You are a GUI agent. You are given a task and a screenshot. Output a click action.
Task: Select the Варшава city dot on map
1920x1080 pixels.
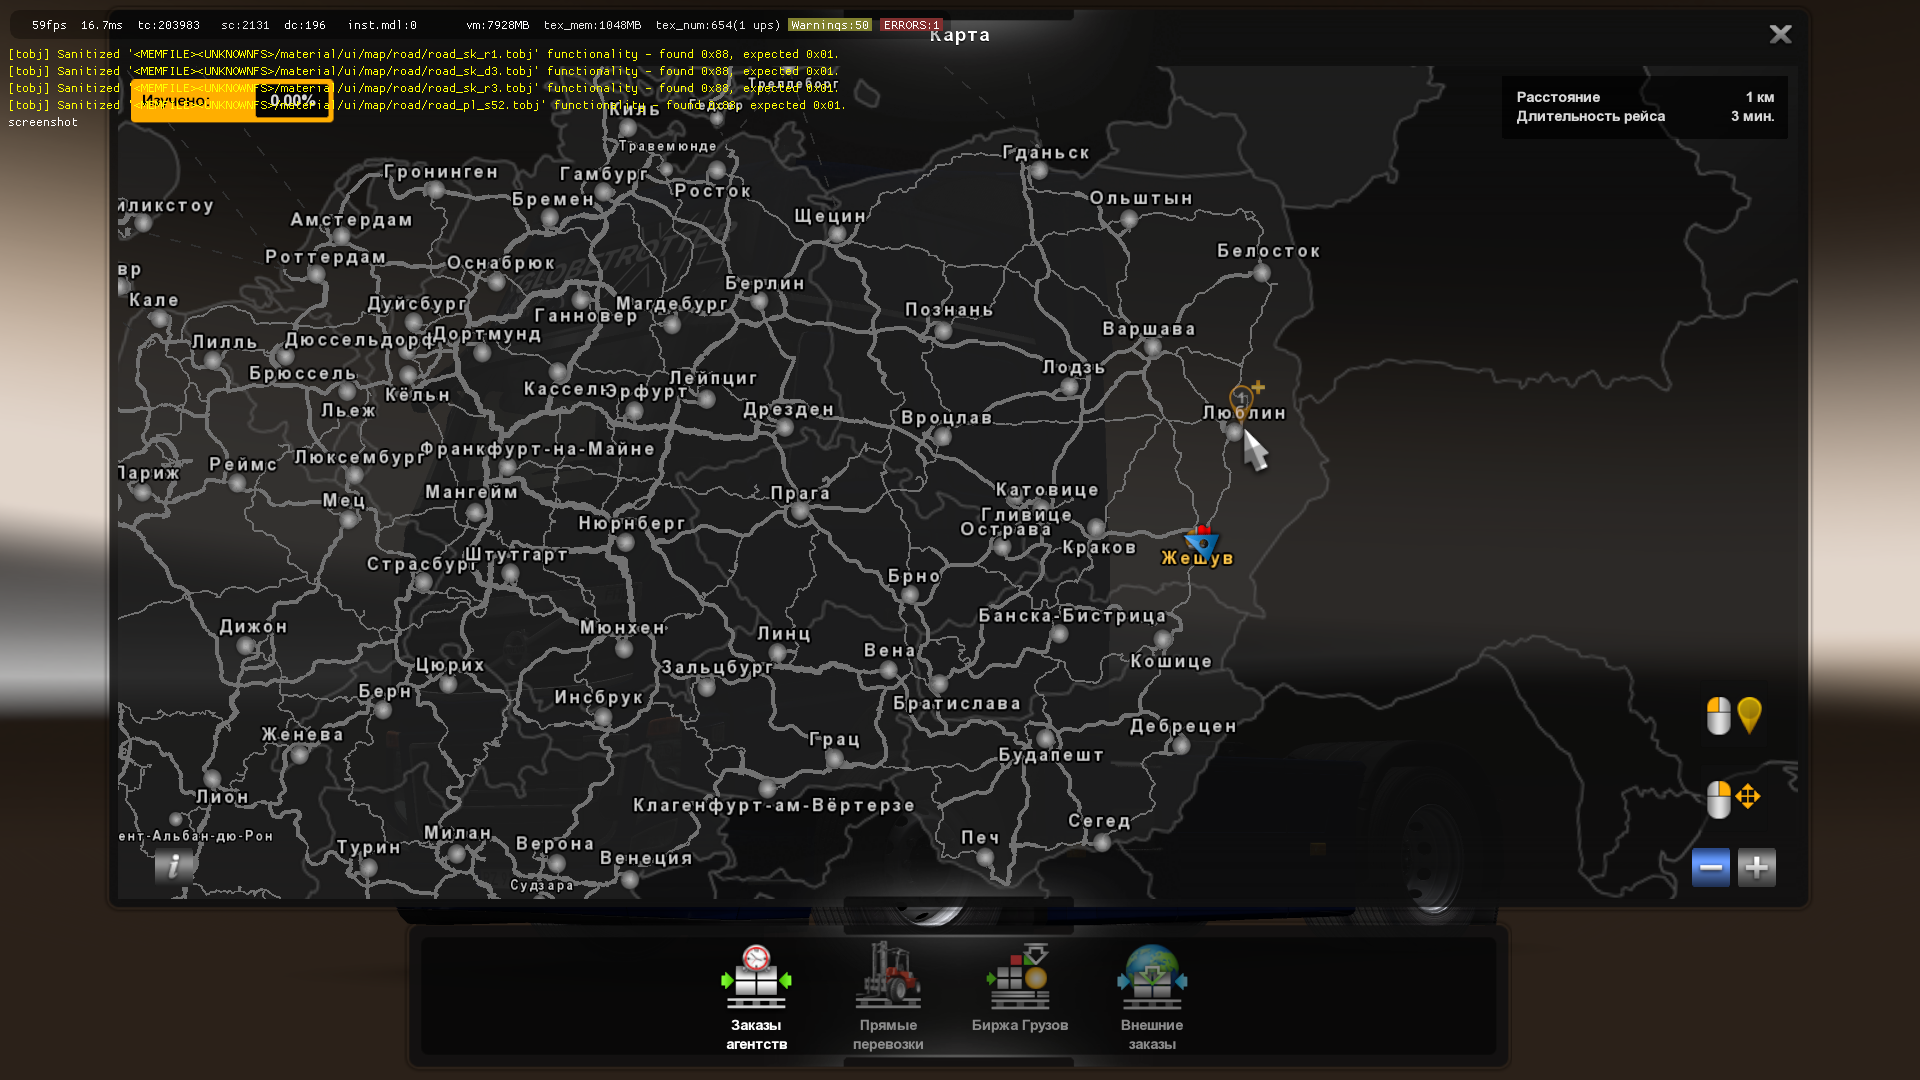(x=1151, y=348)
